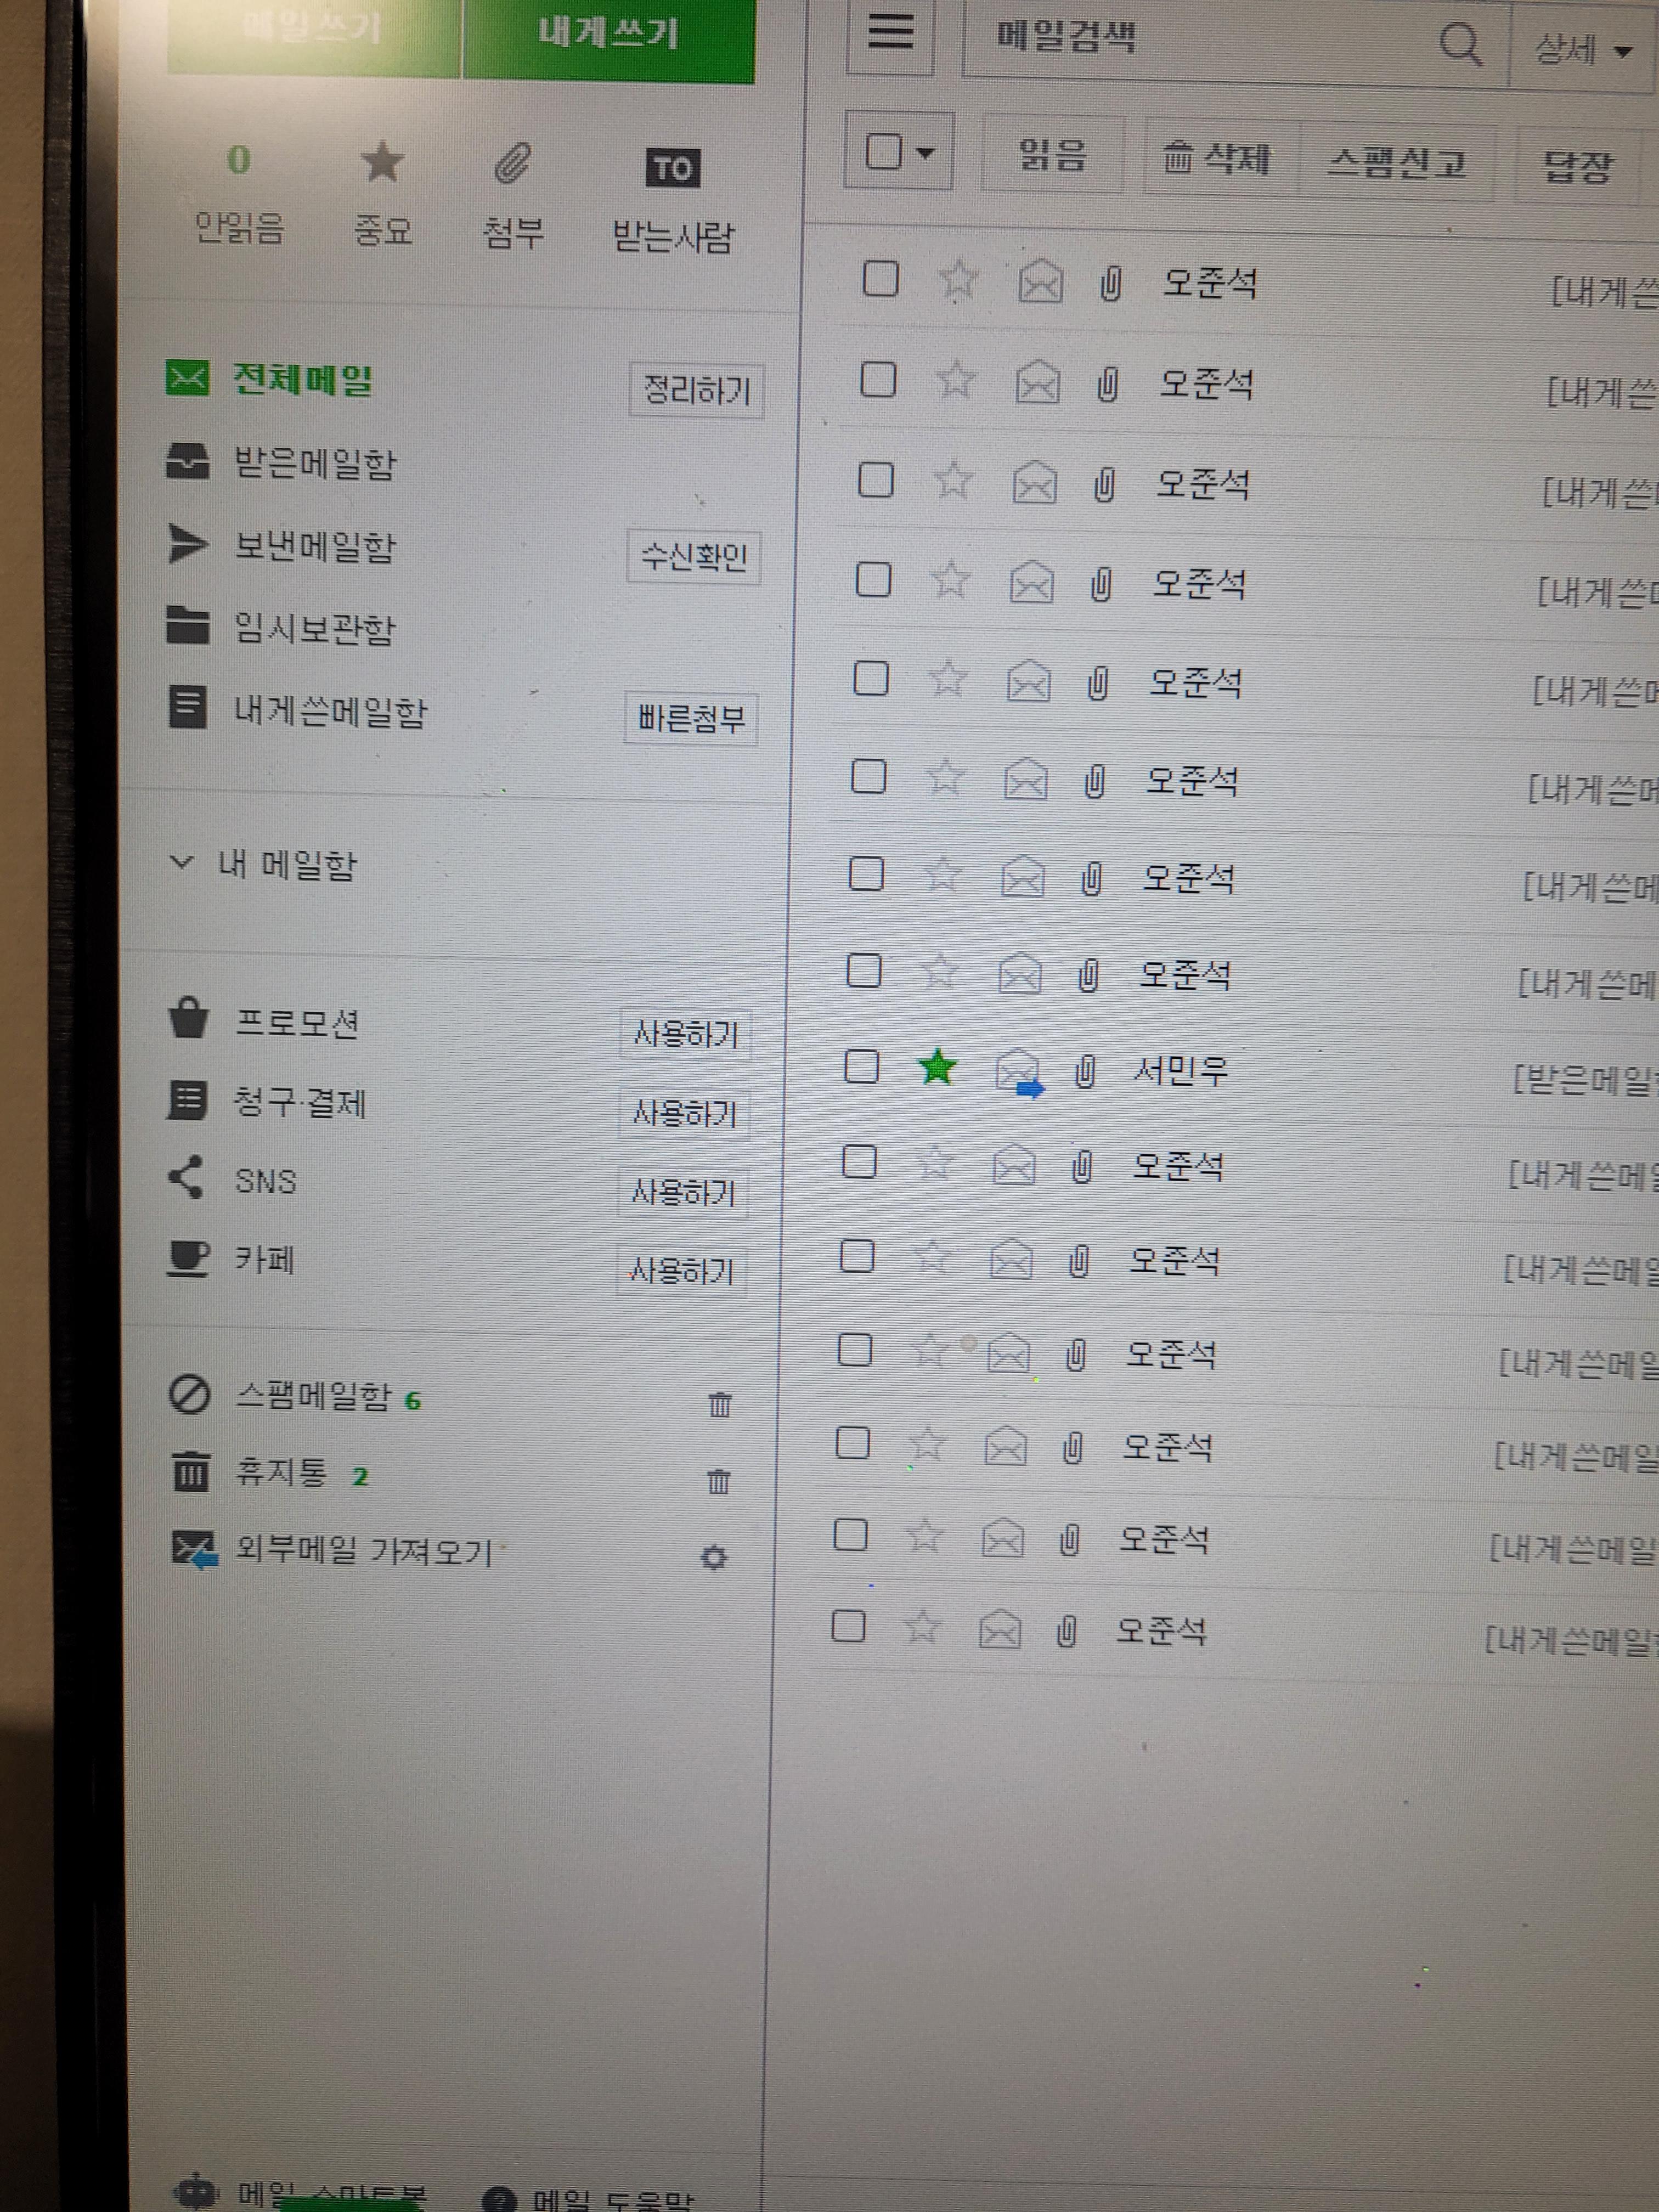Empty spam folder via trash icon
1659x2212 pixels.
719,1405
